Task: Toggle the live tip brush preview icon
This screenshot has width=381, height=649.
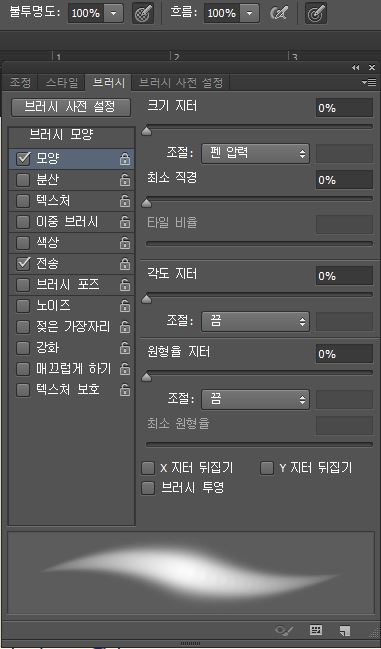Action: (x=284, y=631)
